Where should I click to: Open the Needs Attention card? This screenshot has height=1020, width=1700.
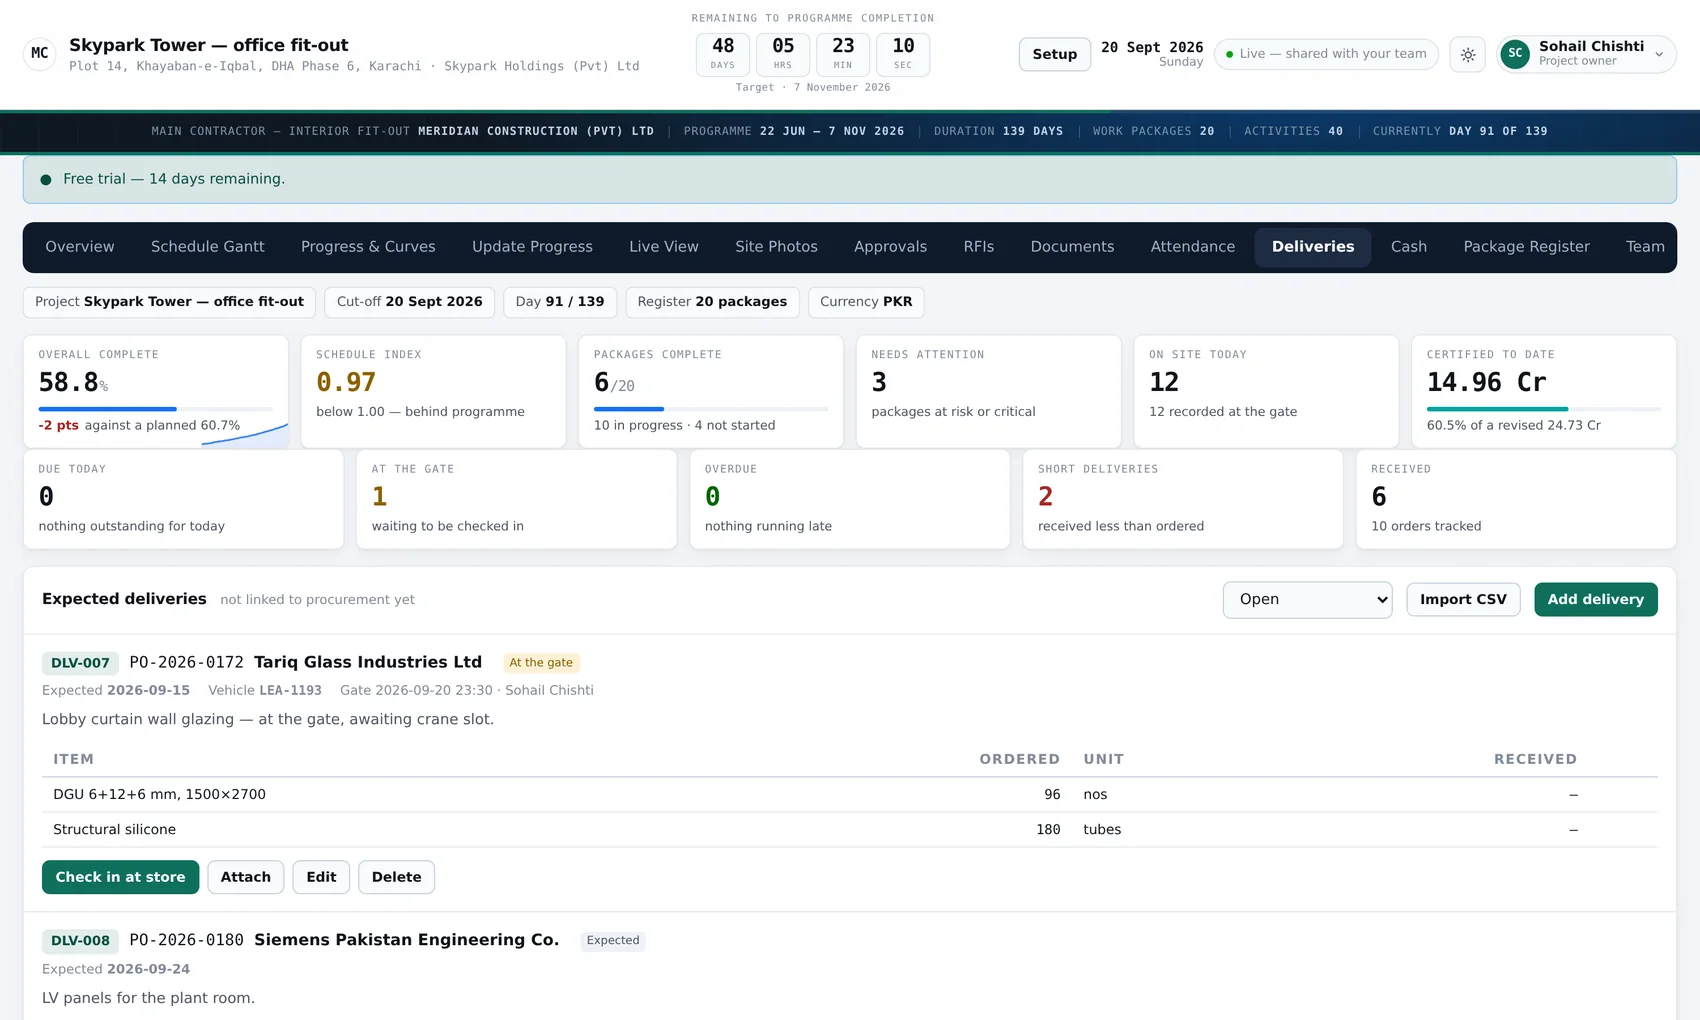[988, 391]
